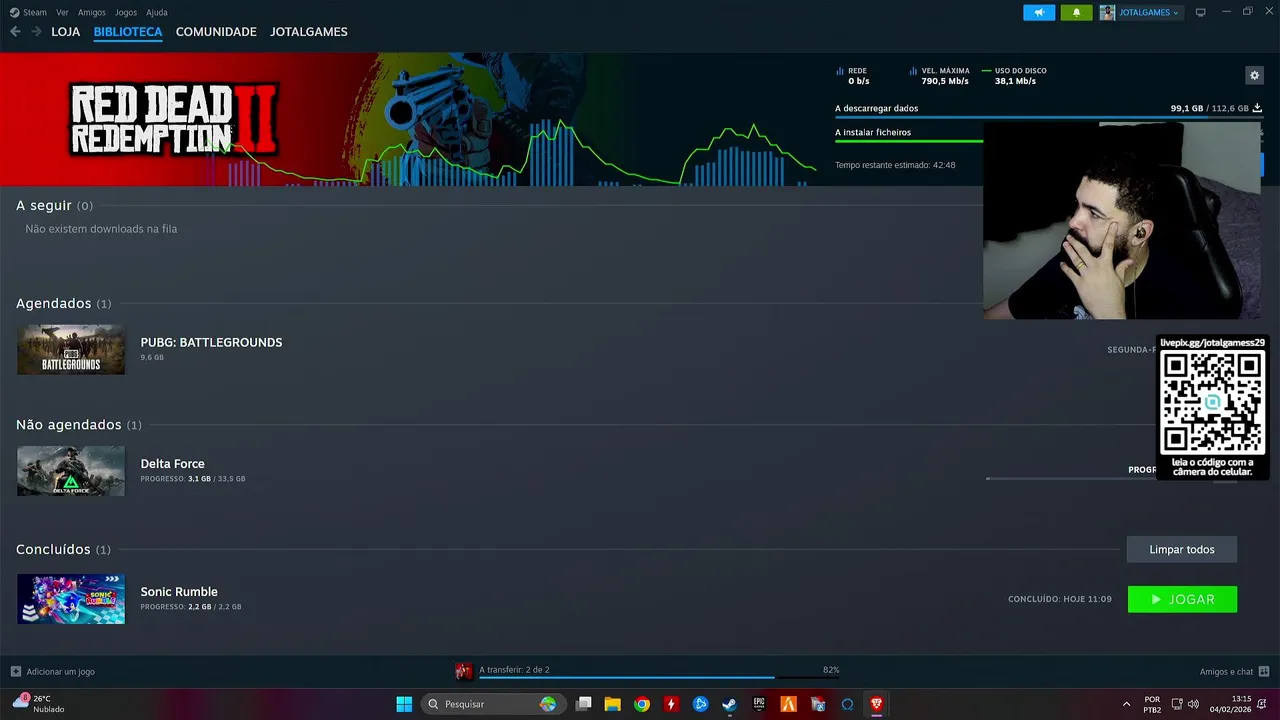
Task: Open the Ver menu
Action: [62, 12]
